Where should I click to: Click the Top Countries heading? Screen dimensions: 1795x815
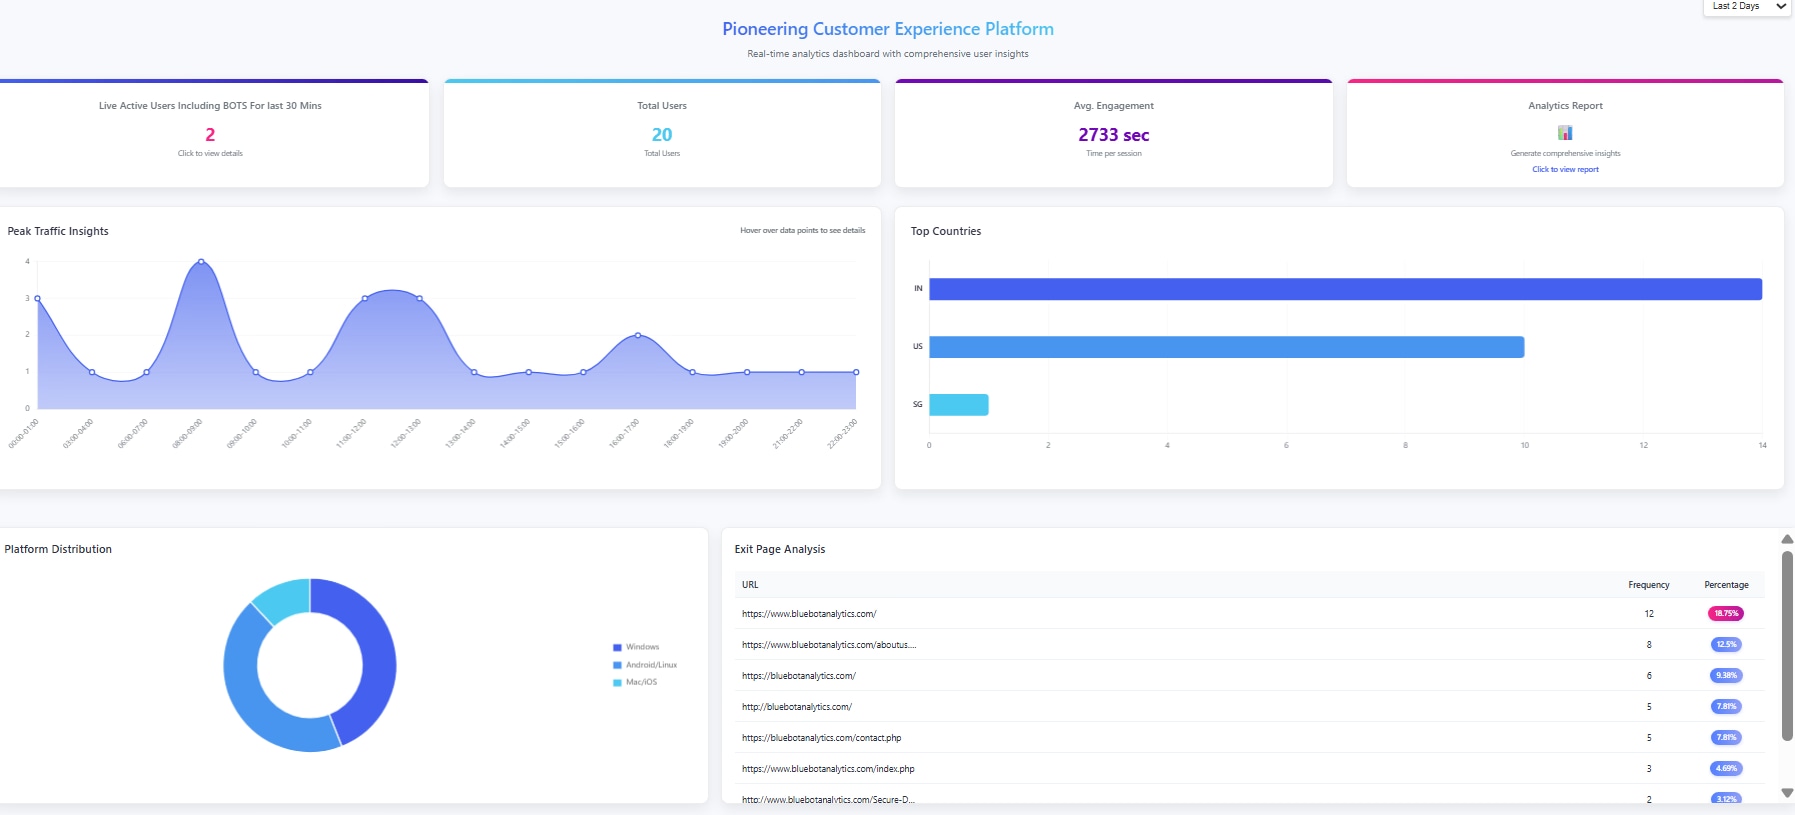tap(946, 231)
